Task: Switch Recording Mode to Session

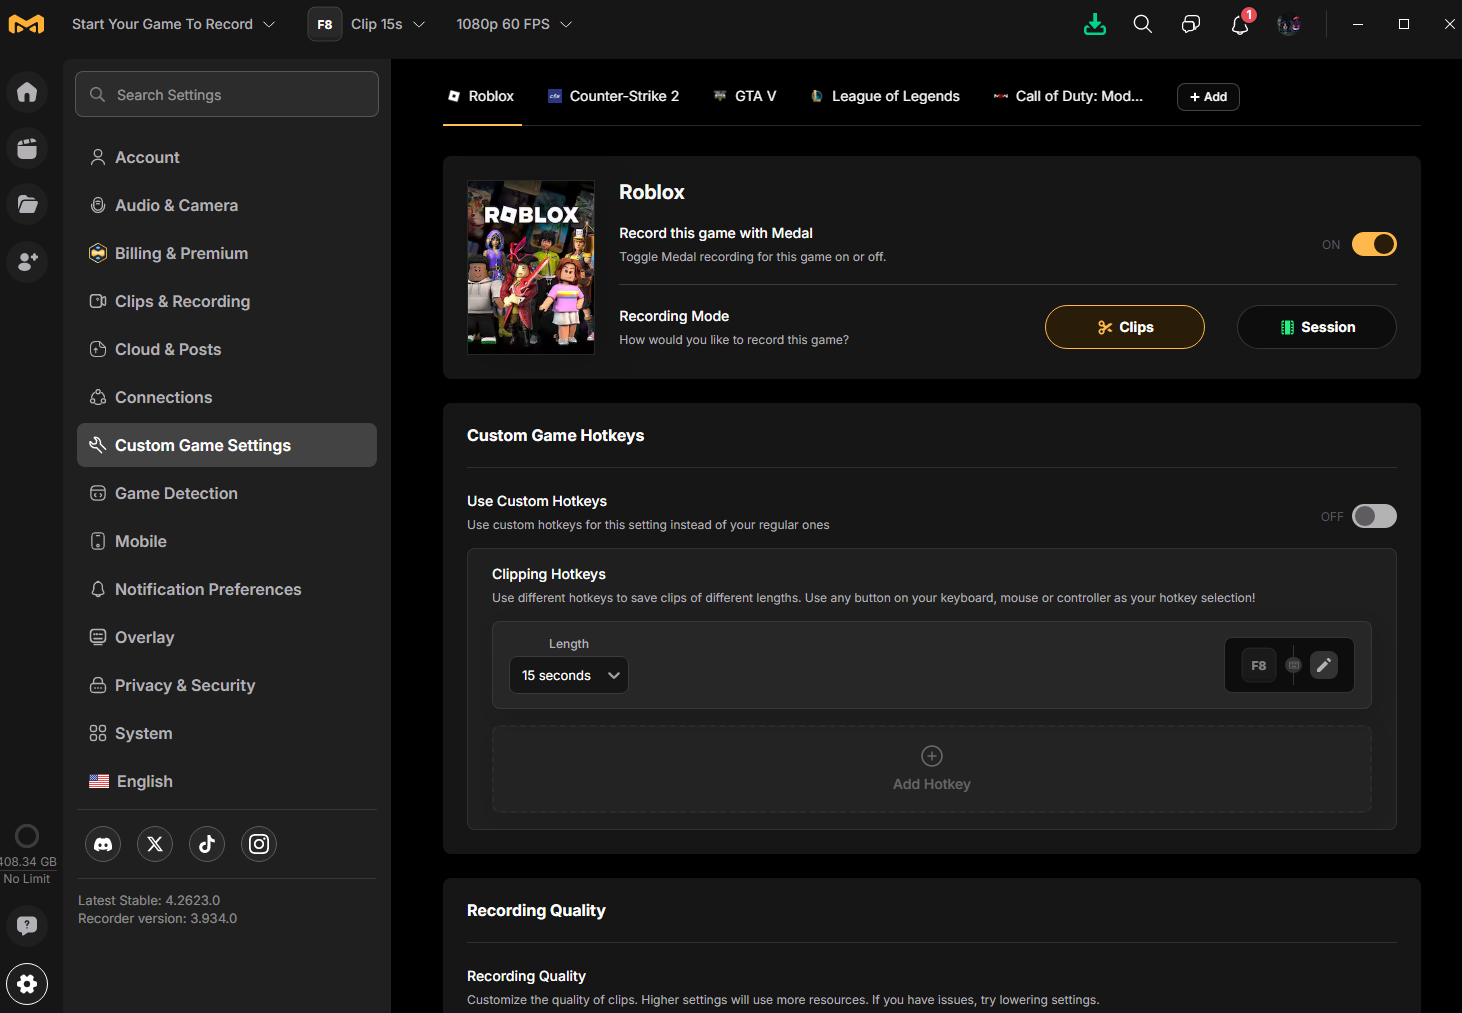Action: point(1316,326)
